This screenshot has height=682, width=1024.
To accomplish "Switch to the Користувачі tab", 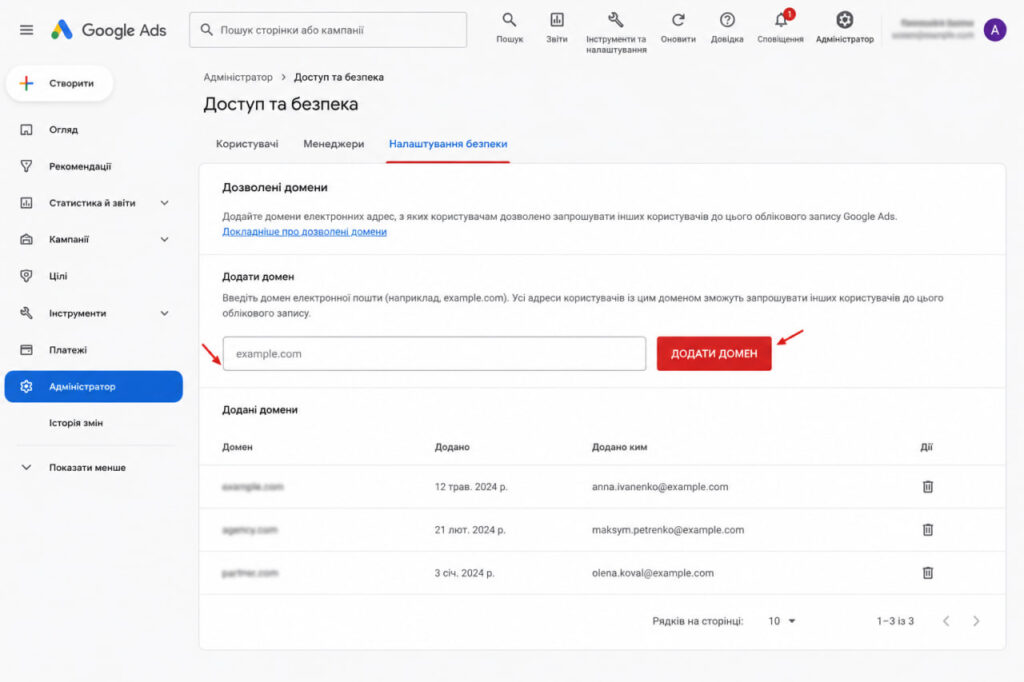I will [x=247, y=144].
